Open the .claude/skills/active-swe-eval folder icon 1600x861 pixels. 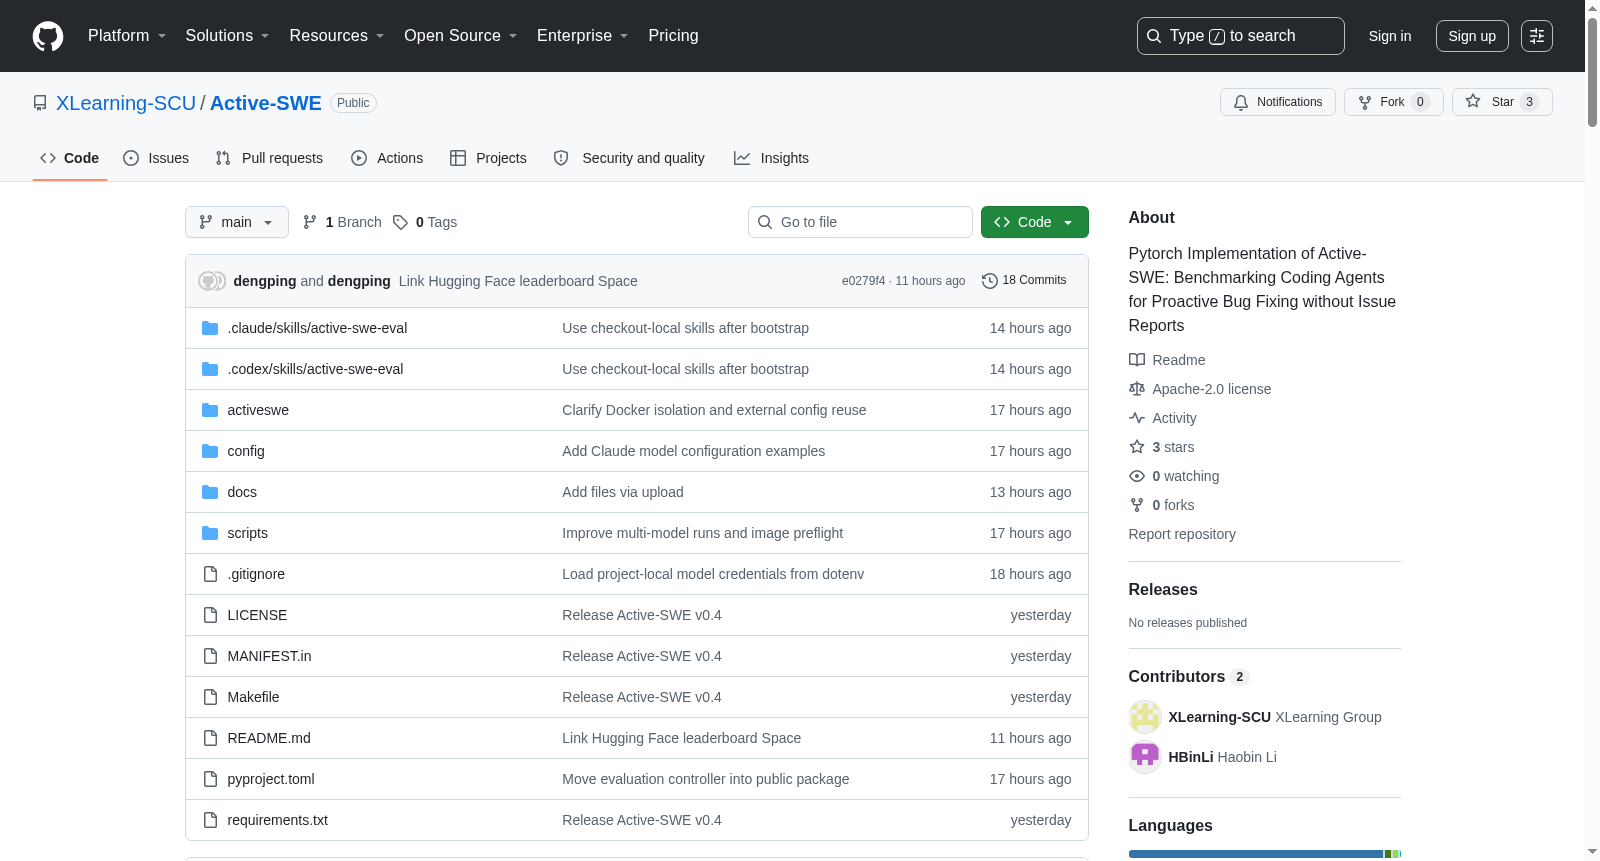tap(210, 328)
